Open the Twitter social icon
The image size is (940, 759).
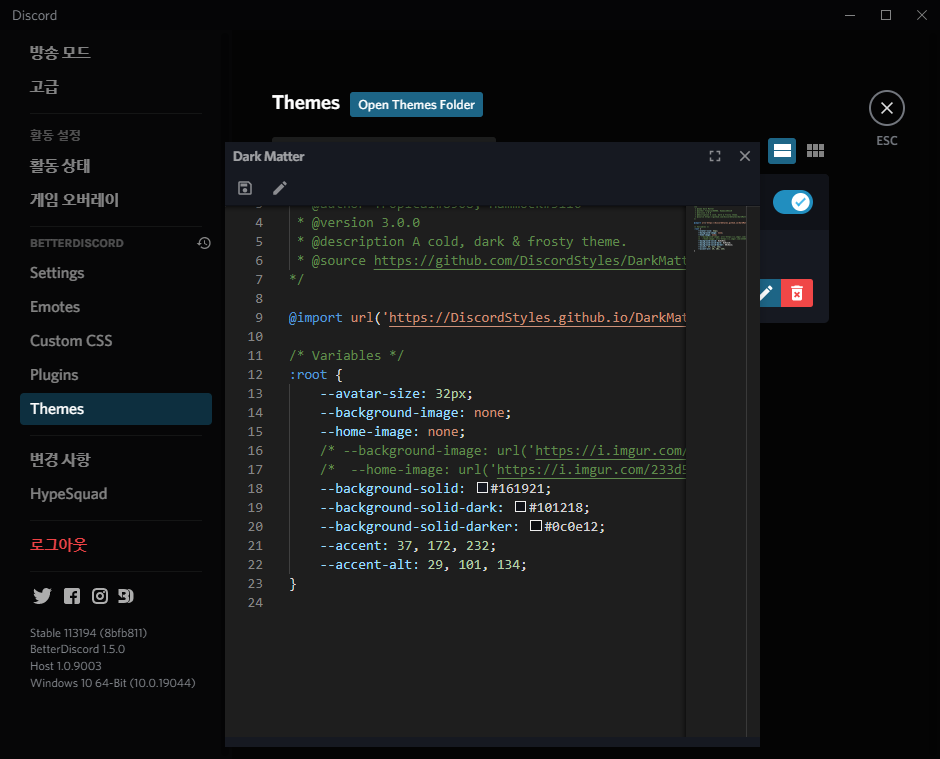(42, 596)
